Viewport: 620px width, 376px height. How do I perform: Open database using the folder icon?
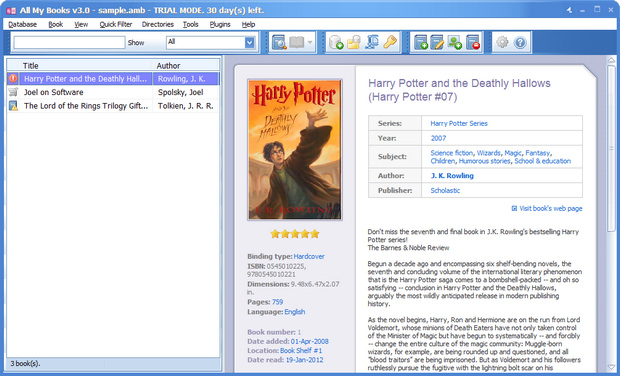354,42
